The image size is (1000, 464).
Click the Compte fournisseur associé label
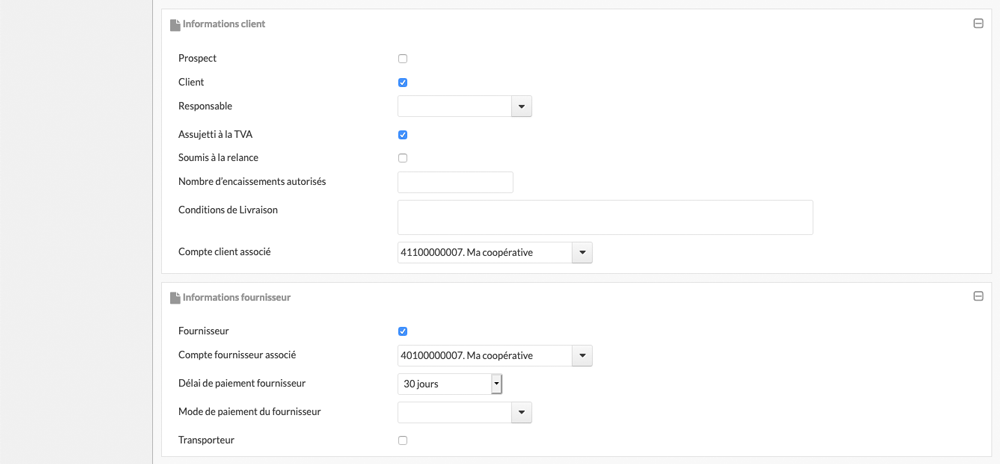(237, 354)
